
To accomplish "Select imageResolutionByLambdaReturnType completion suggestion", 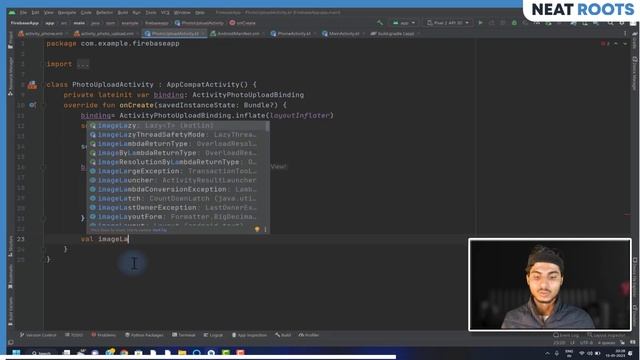I will click(x=176, y=162).
